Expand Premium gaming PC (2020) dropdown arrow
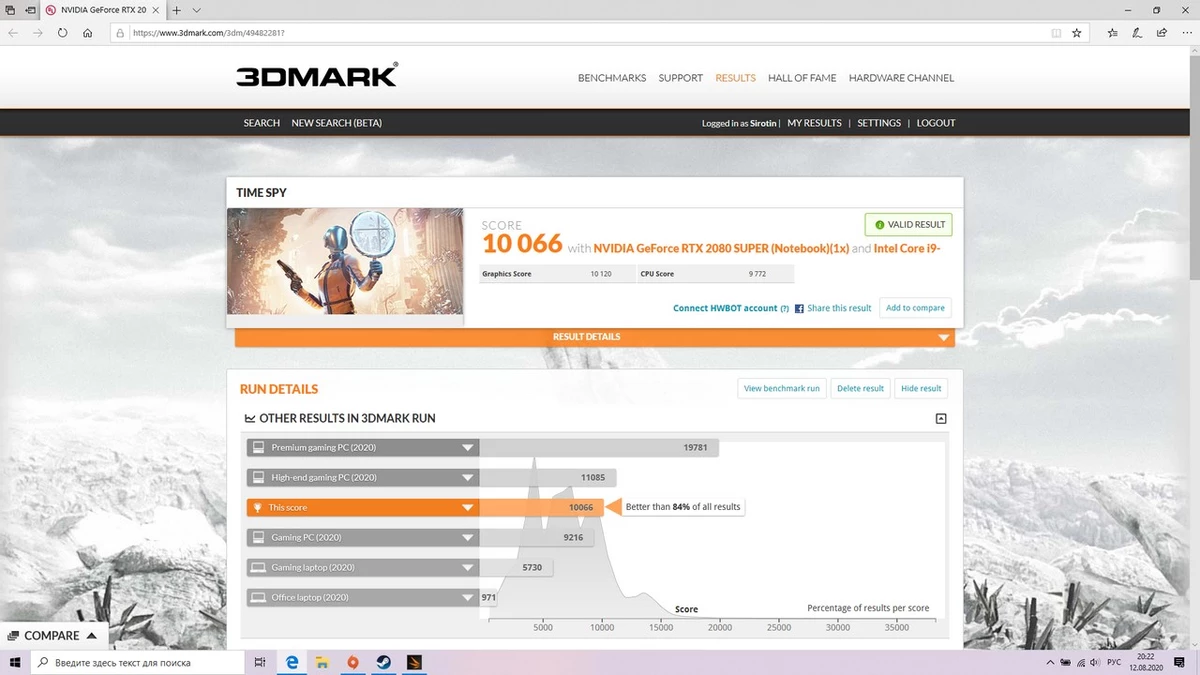Viewport: 1200px width, 675px height. [467, 448]
